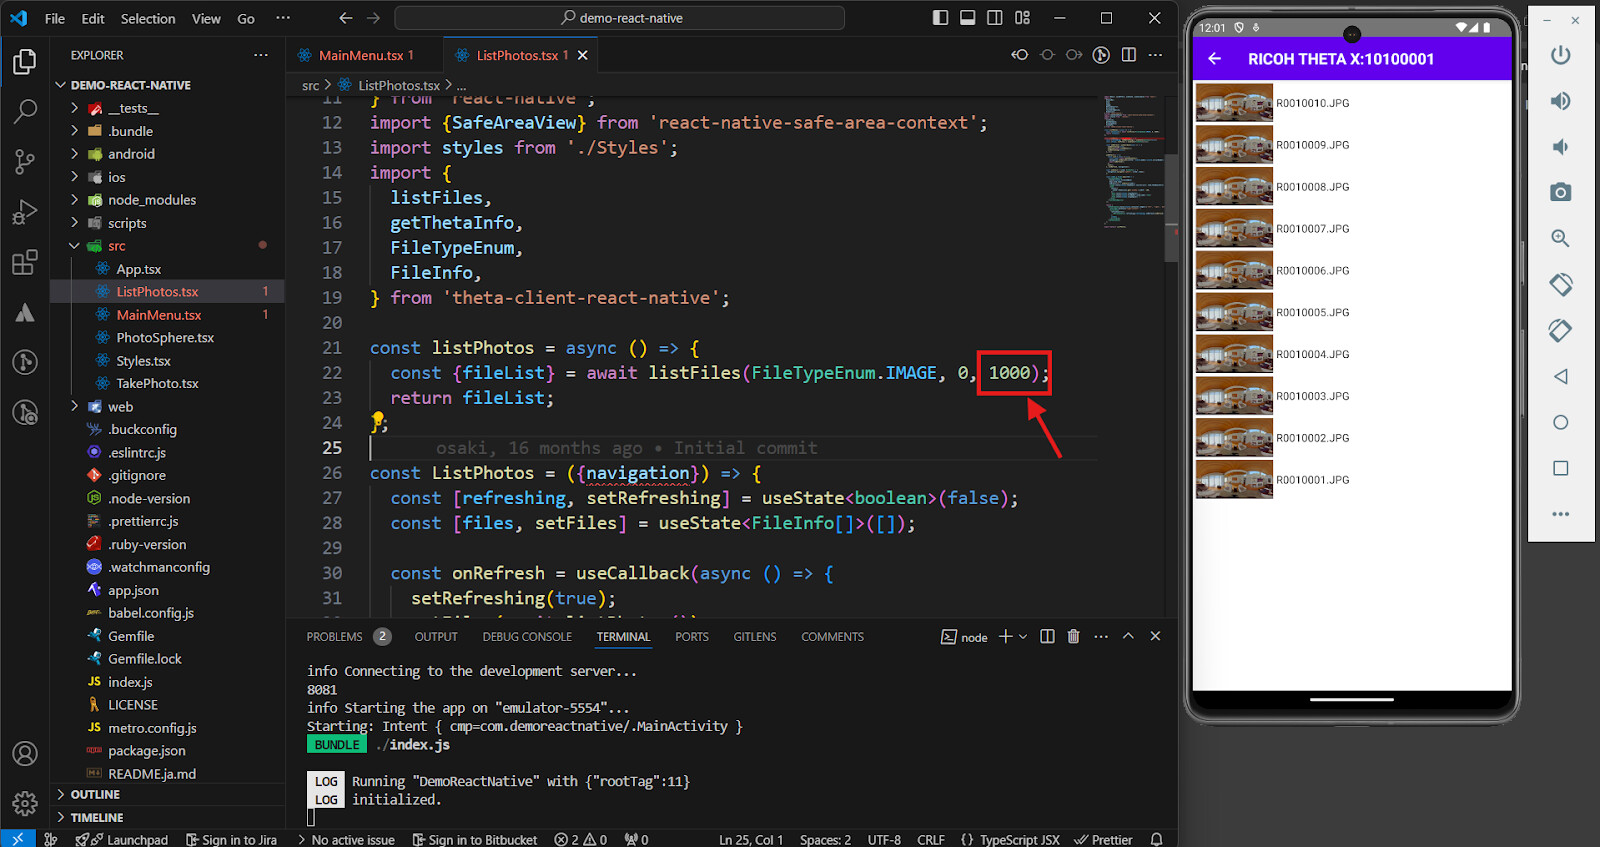Viewport: 1600px width, 847px height.
Task: Switch to the MainMenu.tsx editor tab
Action: [x=360, y=55]
